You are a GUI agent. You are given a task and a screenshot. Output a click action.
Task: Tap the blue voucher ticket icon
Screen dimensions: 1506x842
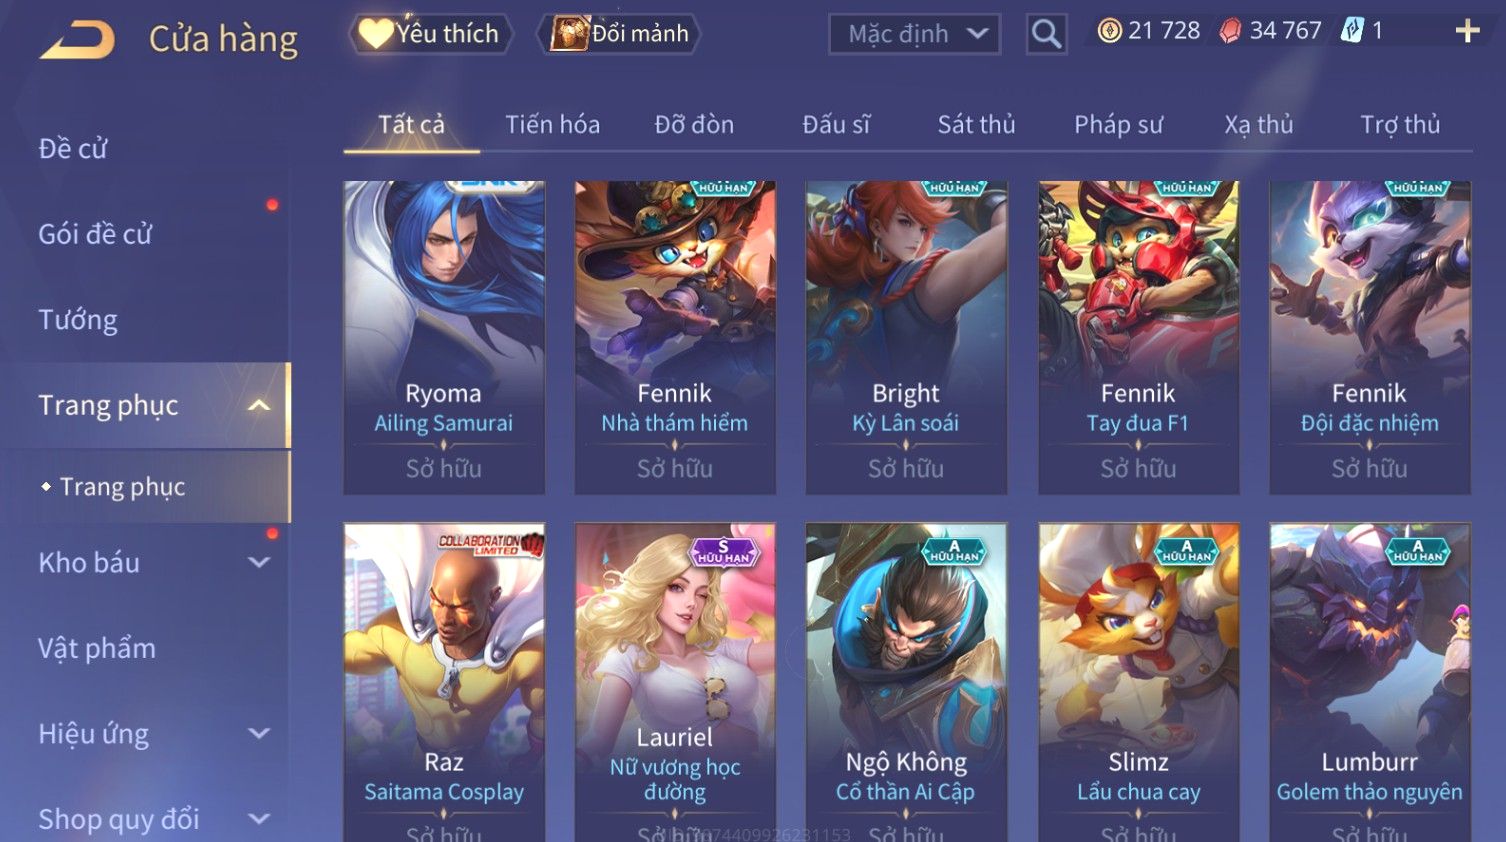[x=1352, y=31]
